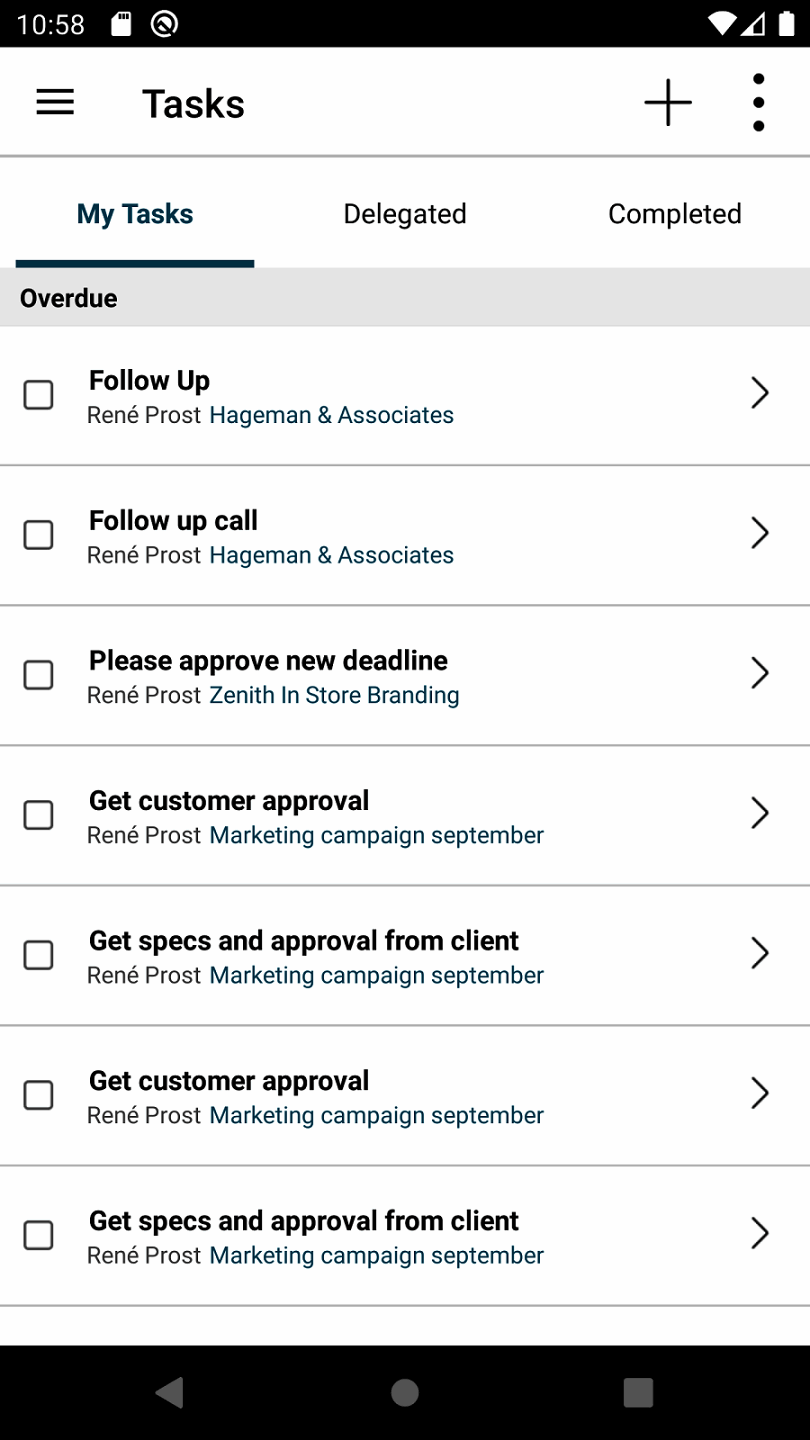Tap the Android recent apps square
Image resolution: width=810 pixels, height=1440 pixels.
638,1392
